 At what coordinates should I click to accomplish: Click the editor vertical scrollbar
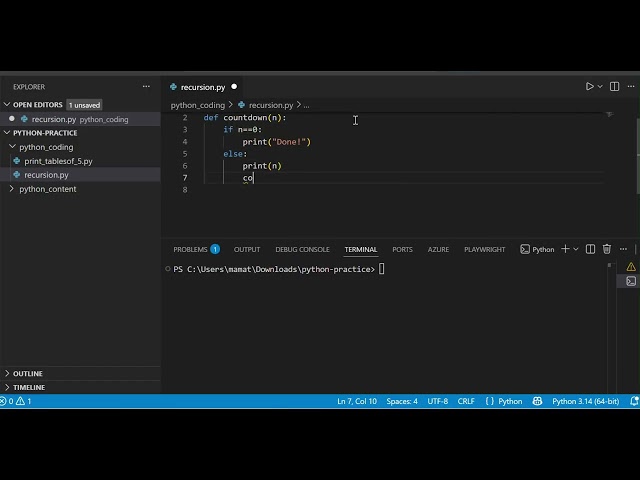638,155
